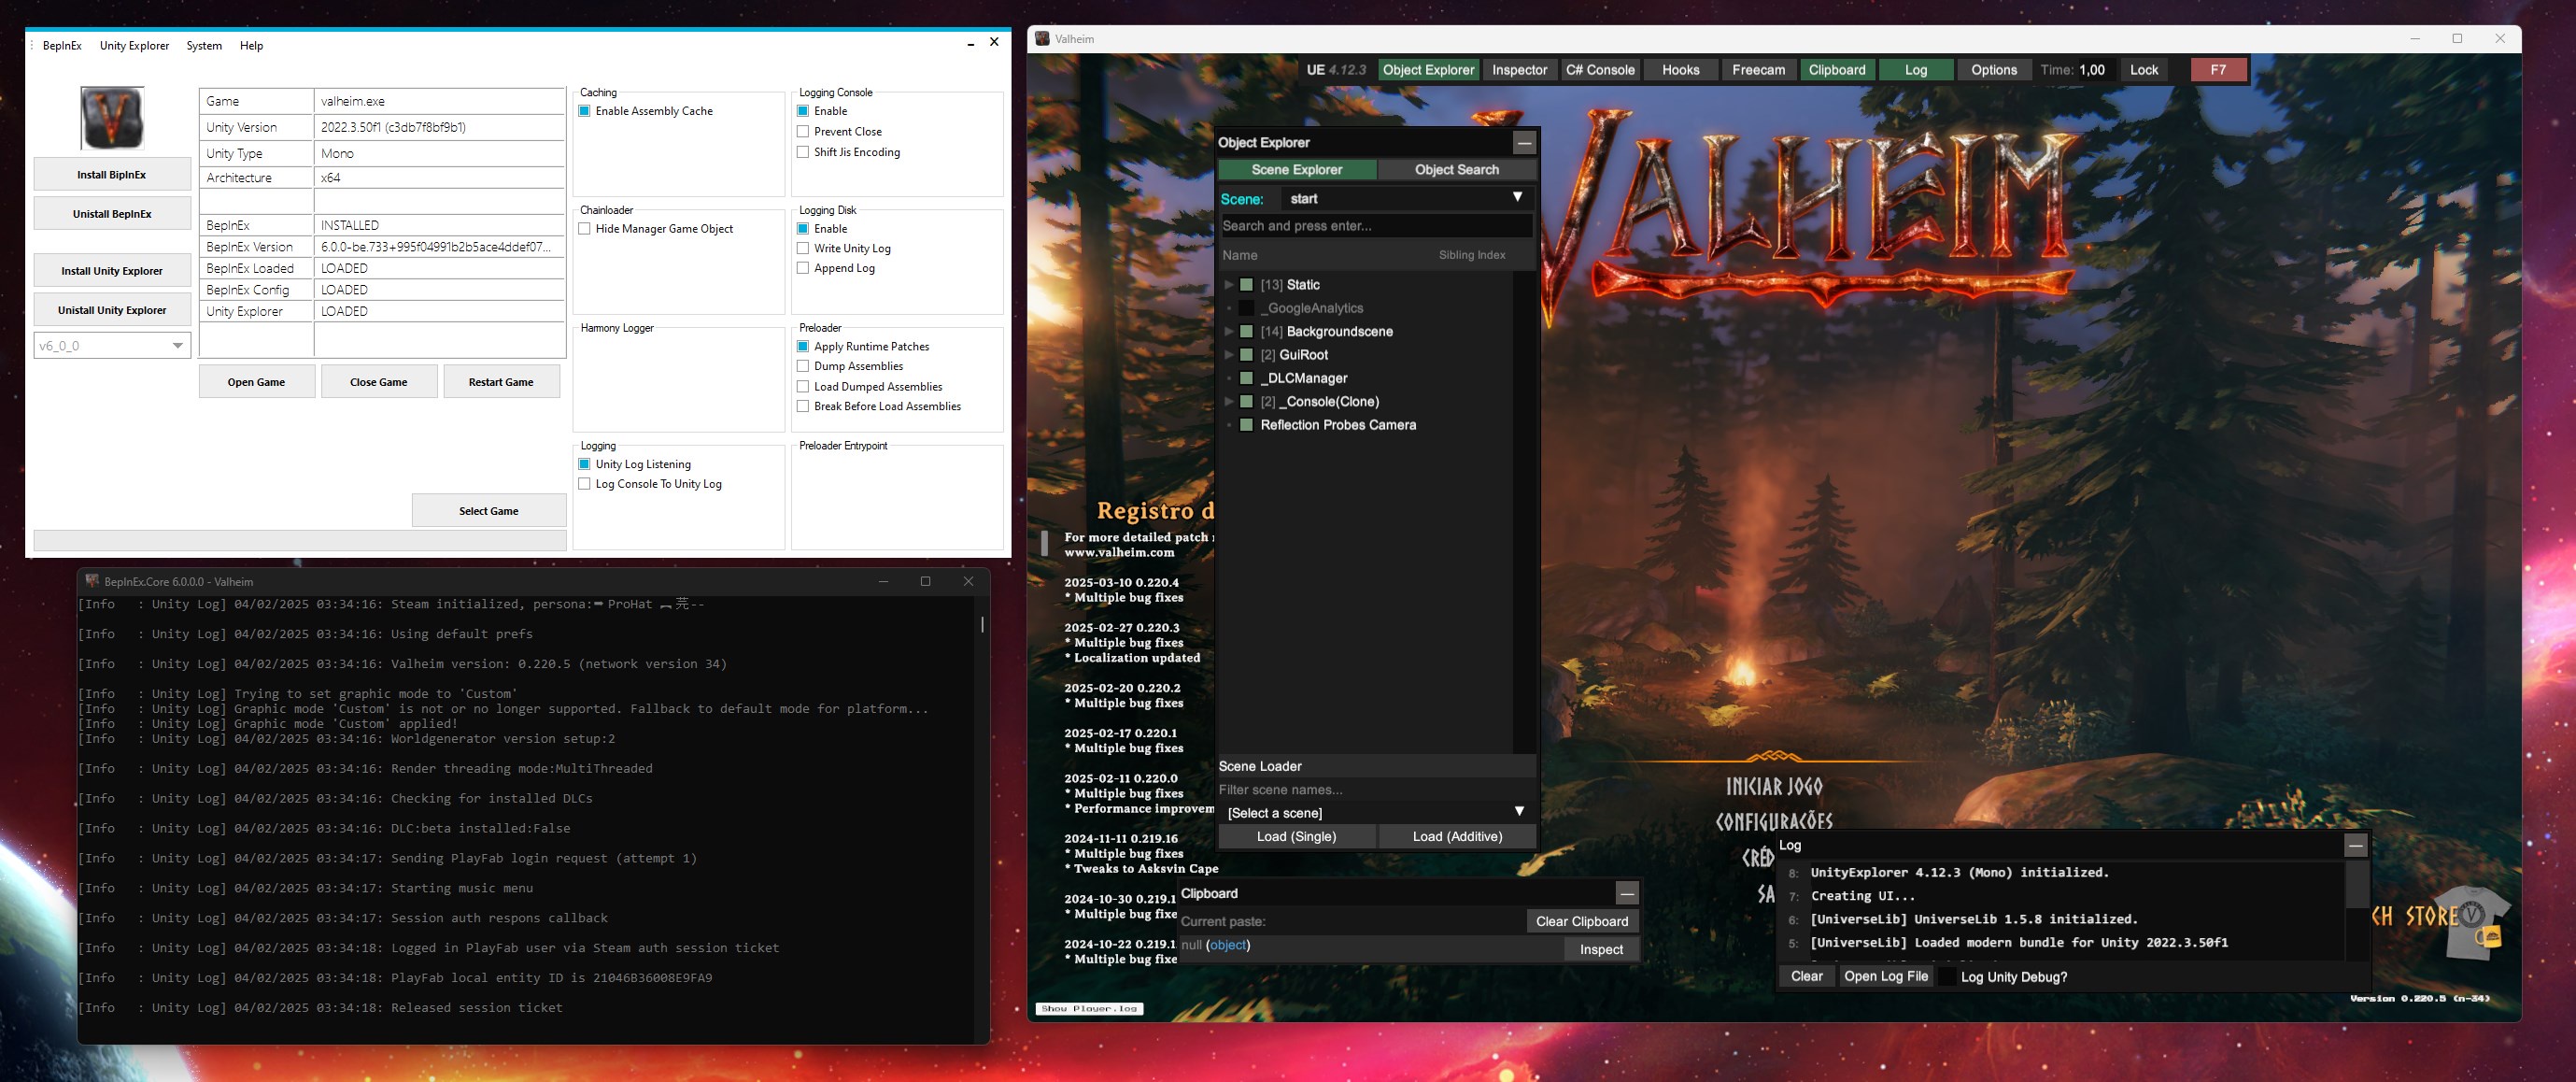This screenshot has height=1082, width=2576.
Task: Minimize the Object Explorer panel
Action: click(1523, 143)
